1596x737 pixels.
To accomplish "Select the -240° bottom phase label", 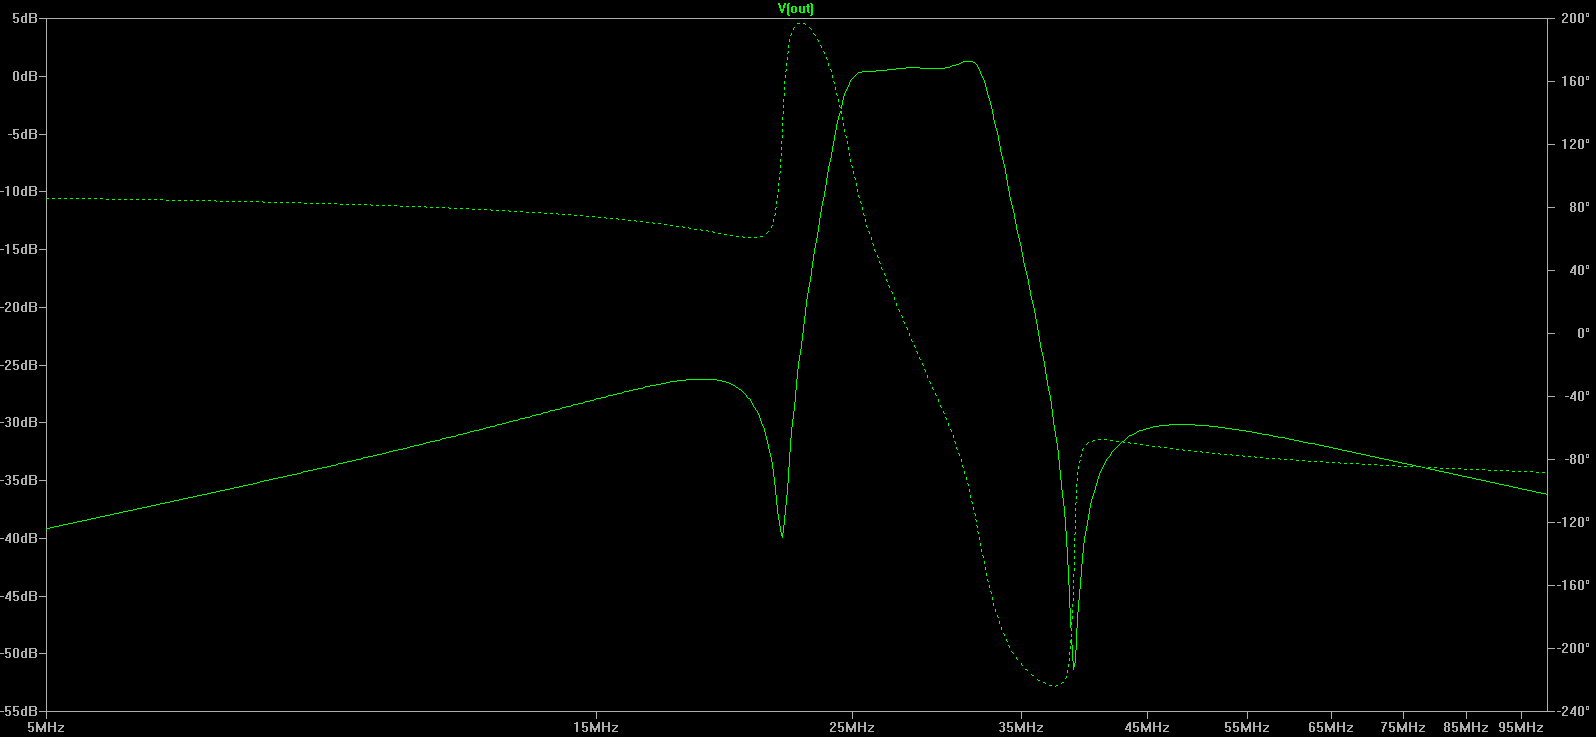I will tap(1573, 711).
